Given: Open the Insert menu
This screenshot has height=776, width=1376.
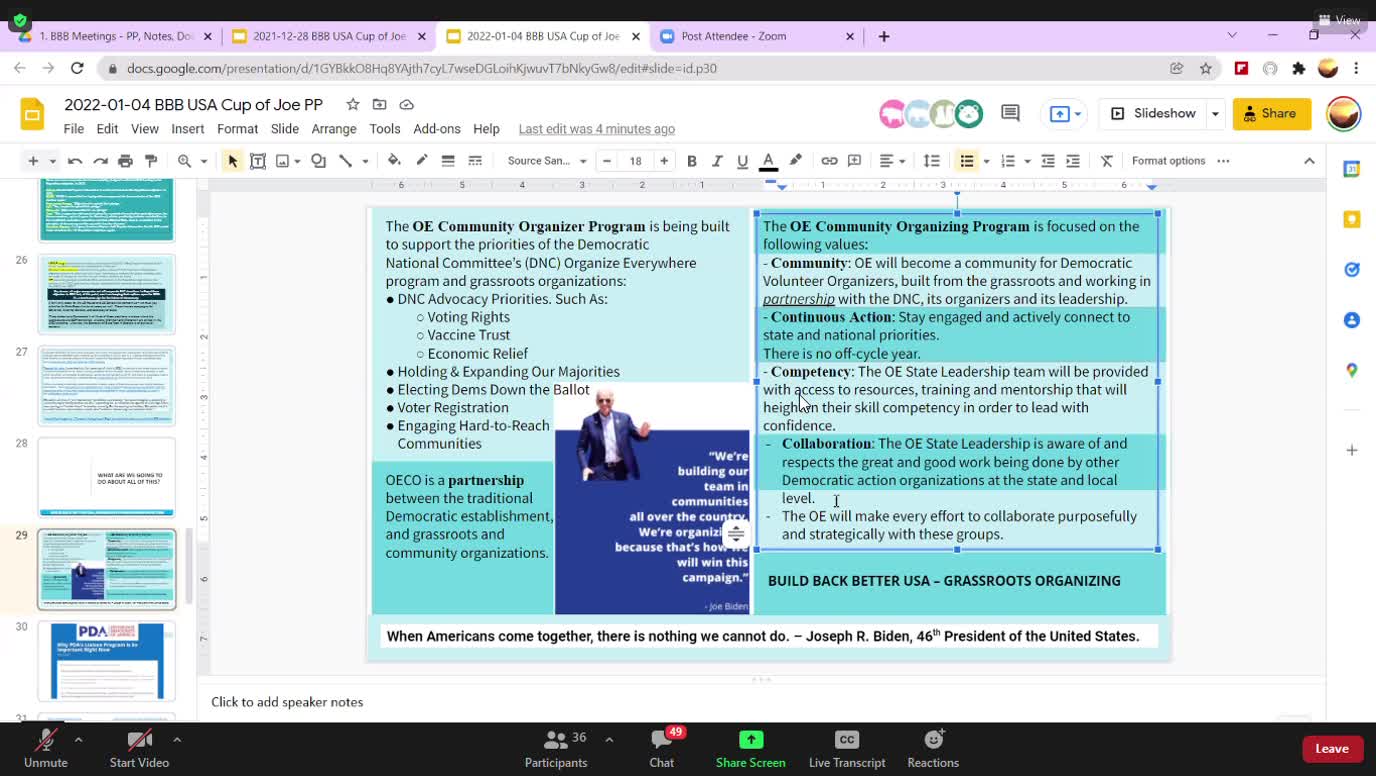Looking at the screenshot, I should [x=188, y=129].
